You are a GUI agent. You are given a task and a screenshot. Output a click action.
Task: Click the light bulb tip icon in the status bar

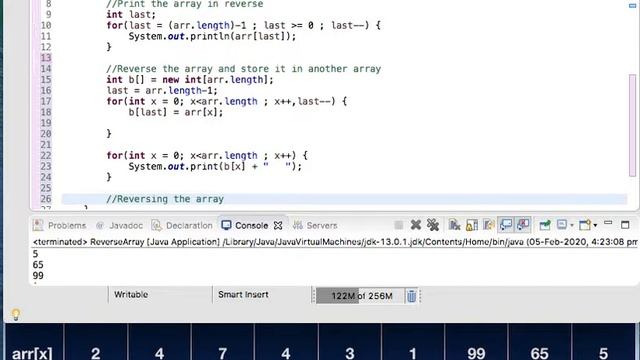16,314
